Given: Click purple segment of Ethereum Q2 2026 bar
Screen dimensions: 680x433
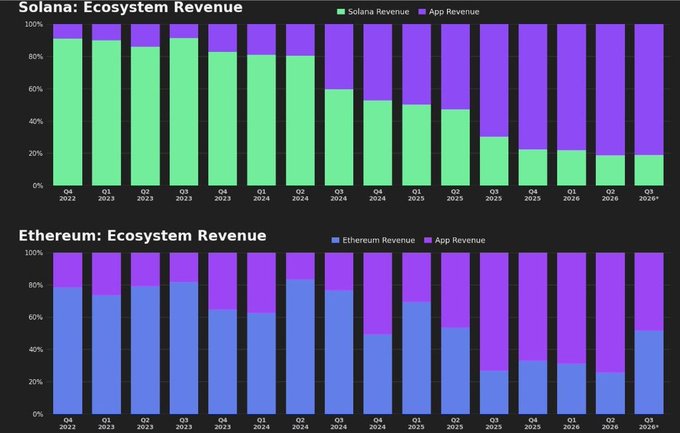Looking at the screenshot, I should coord(610,313).
